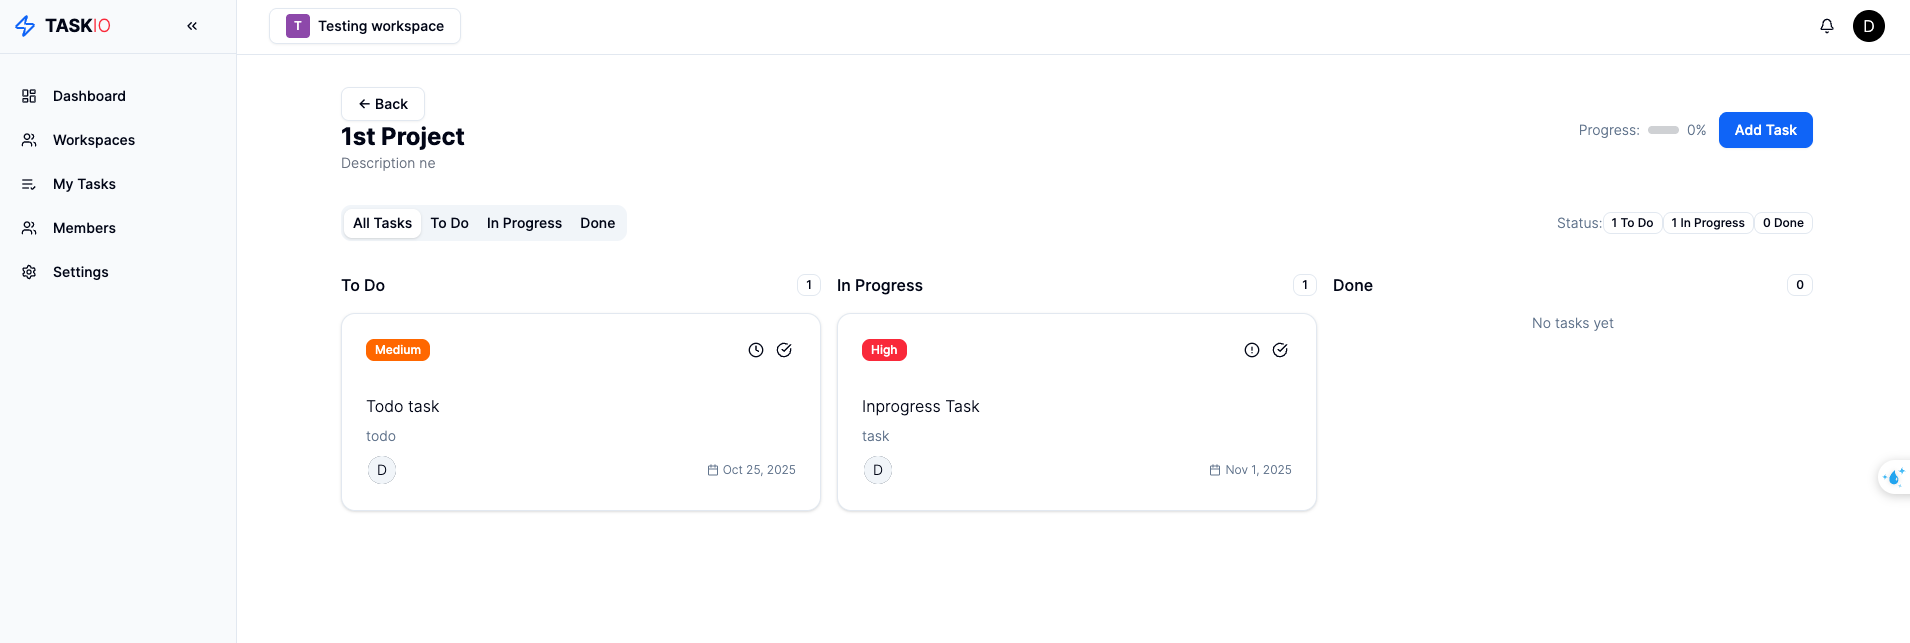Click the project progress bar
1910x643 pixels.
pos(1663,130)
